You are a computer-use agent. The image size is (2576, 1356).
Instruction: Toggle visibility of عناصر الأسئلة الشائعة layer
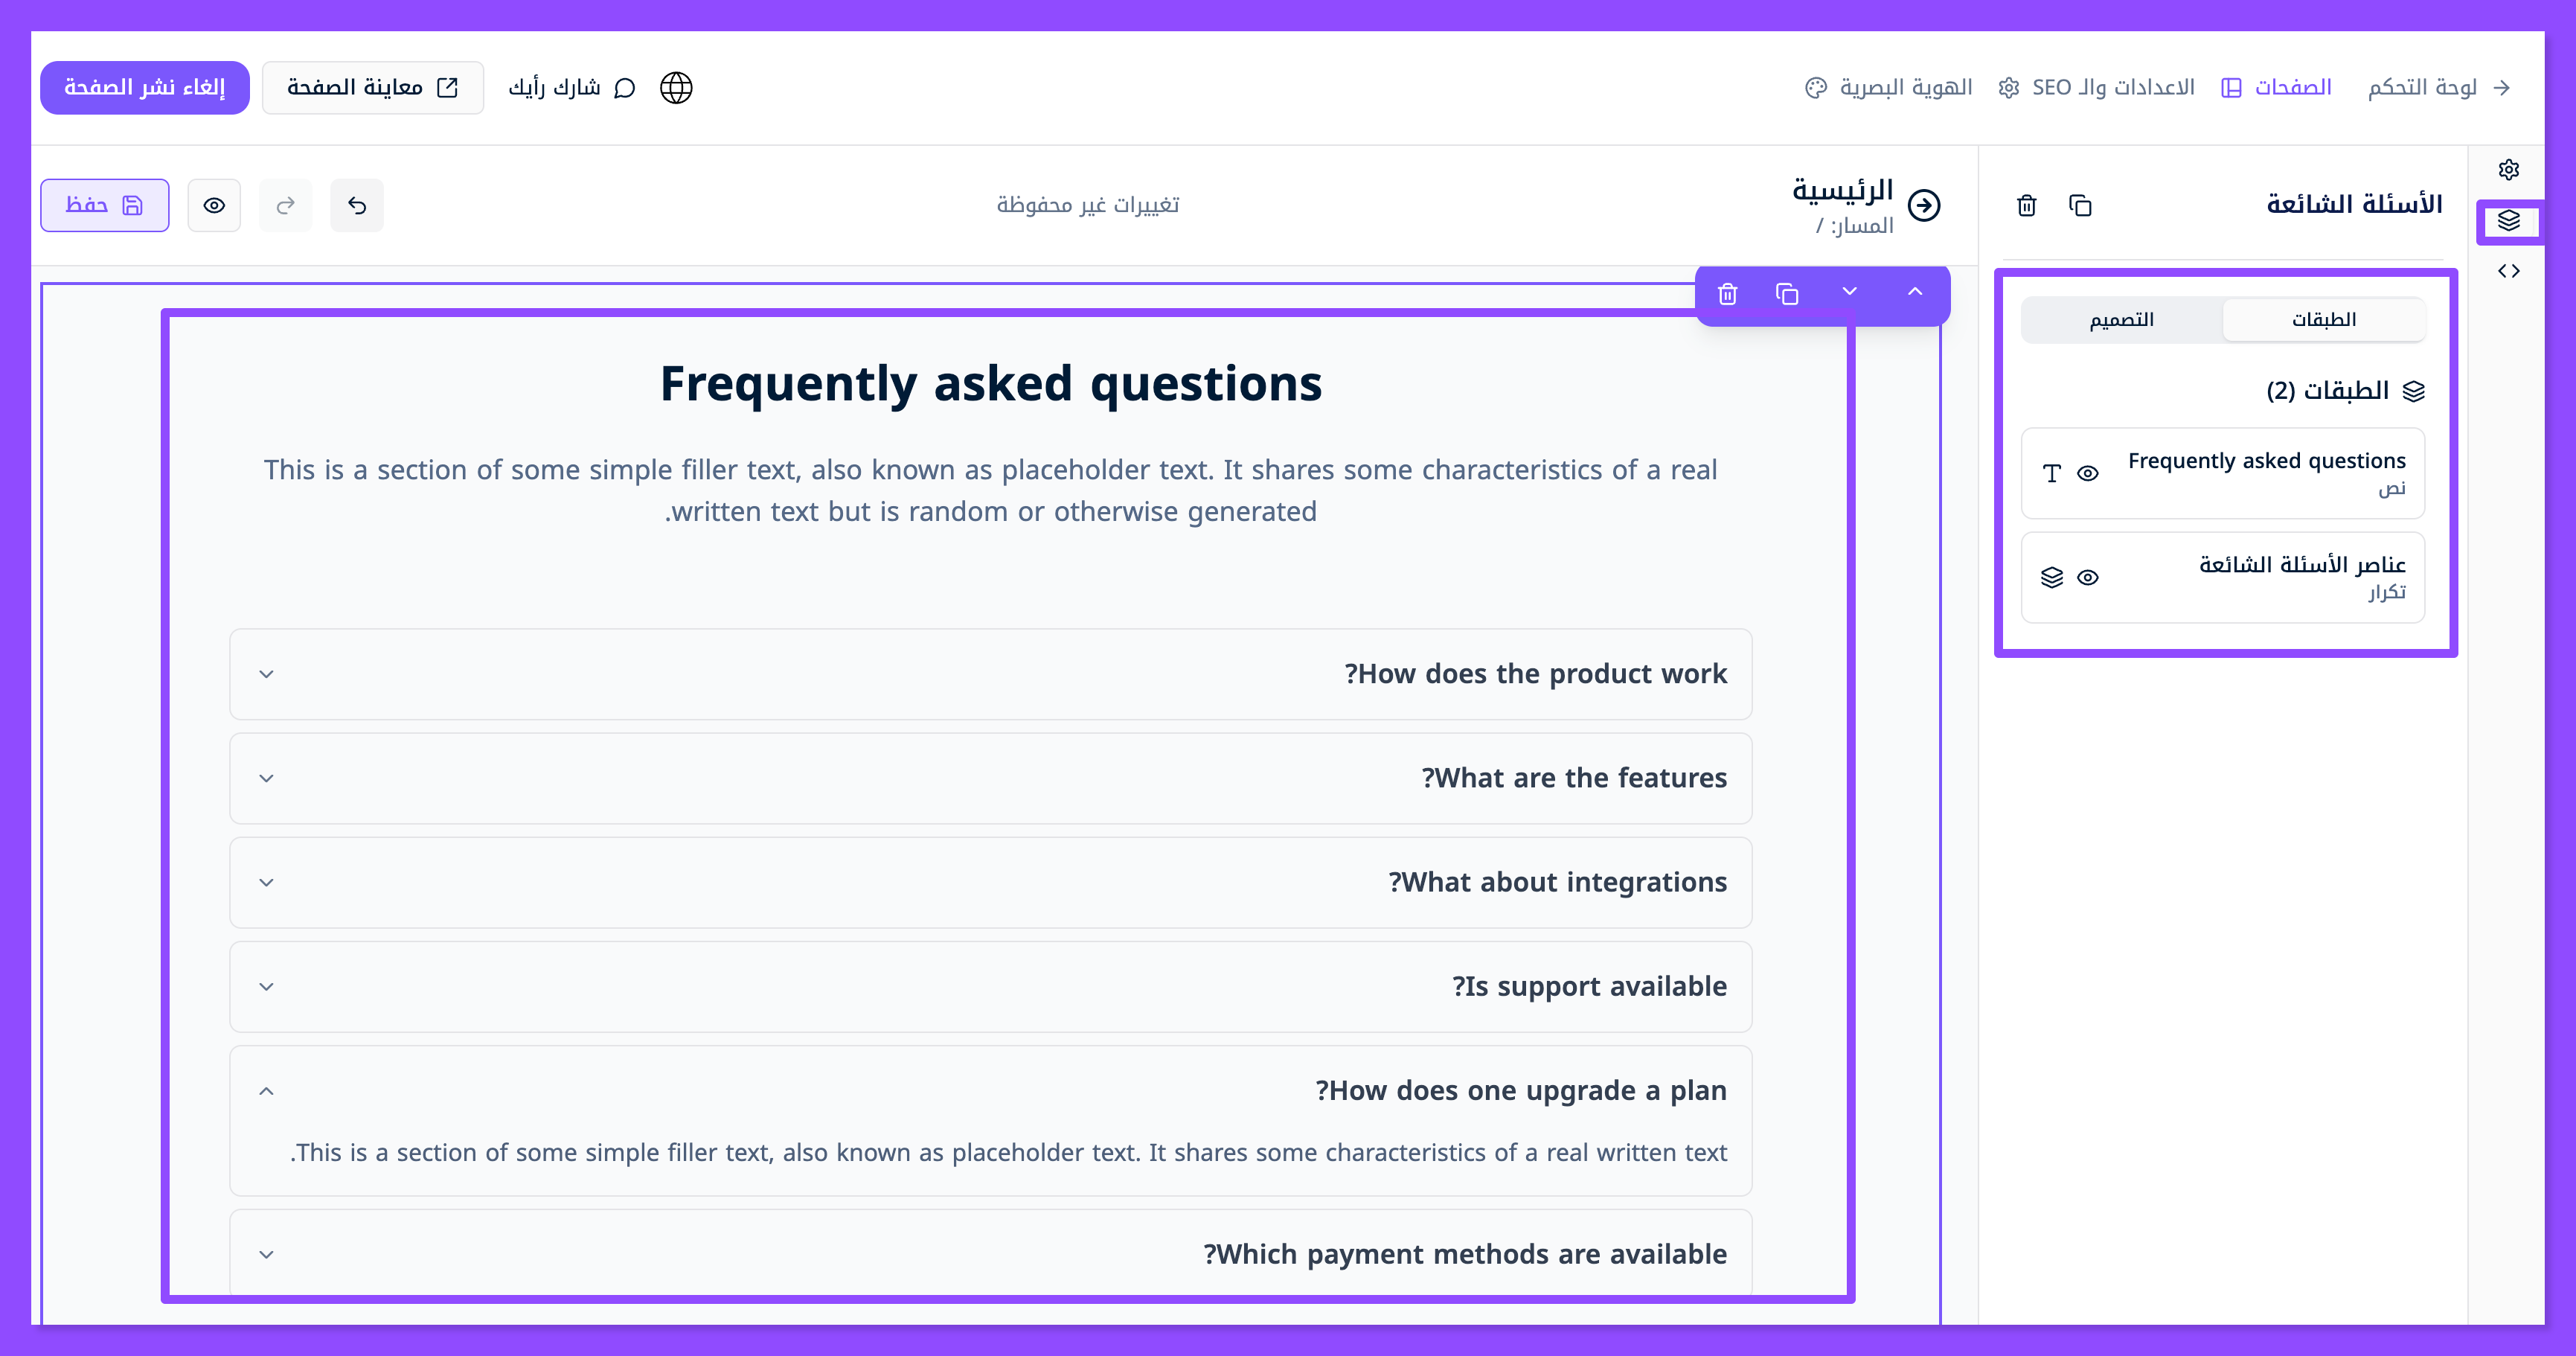2088,578
